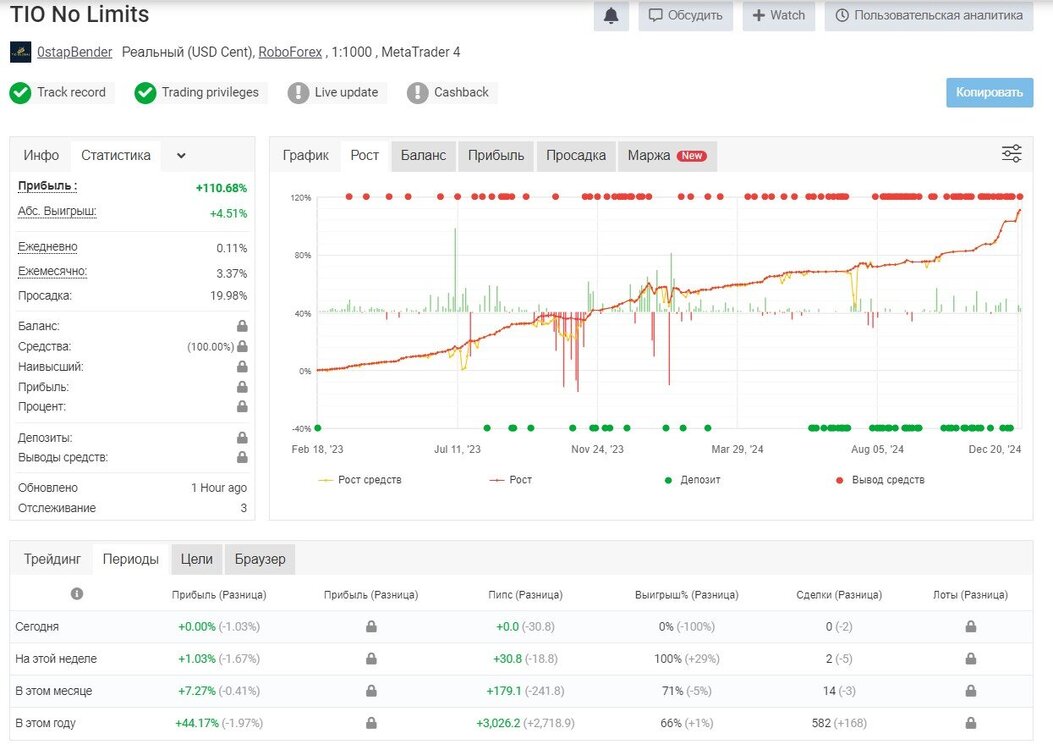This screenshot has width=1053, height=750.
Task: Click the На этой неделе profit lock icon
Action: click(371, 659)
